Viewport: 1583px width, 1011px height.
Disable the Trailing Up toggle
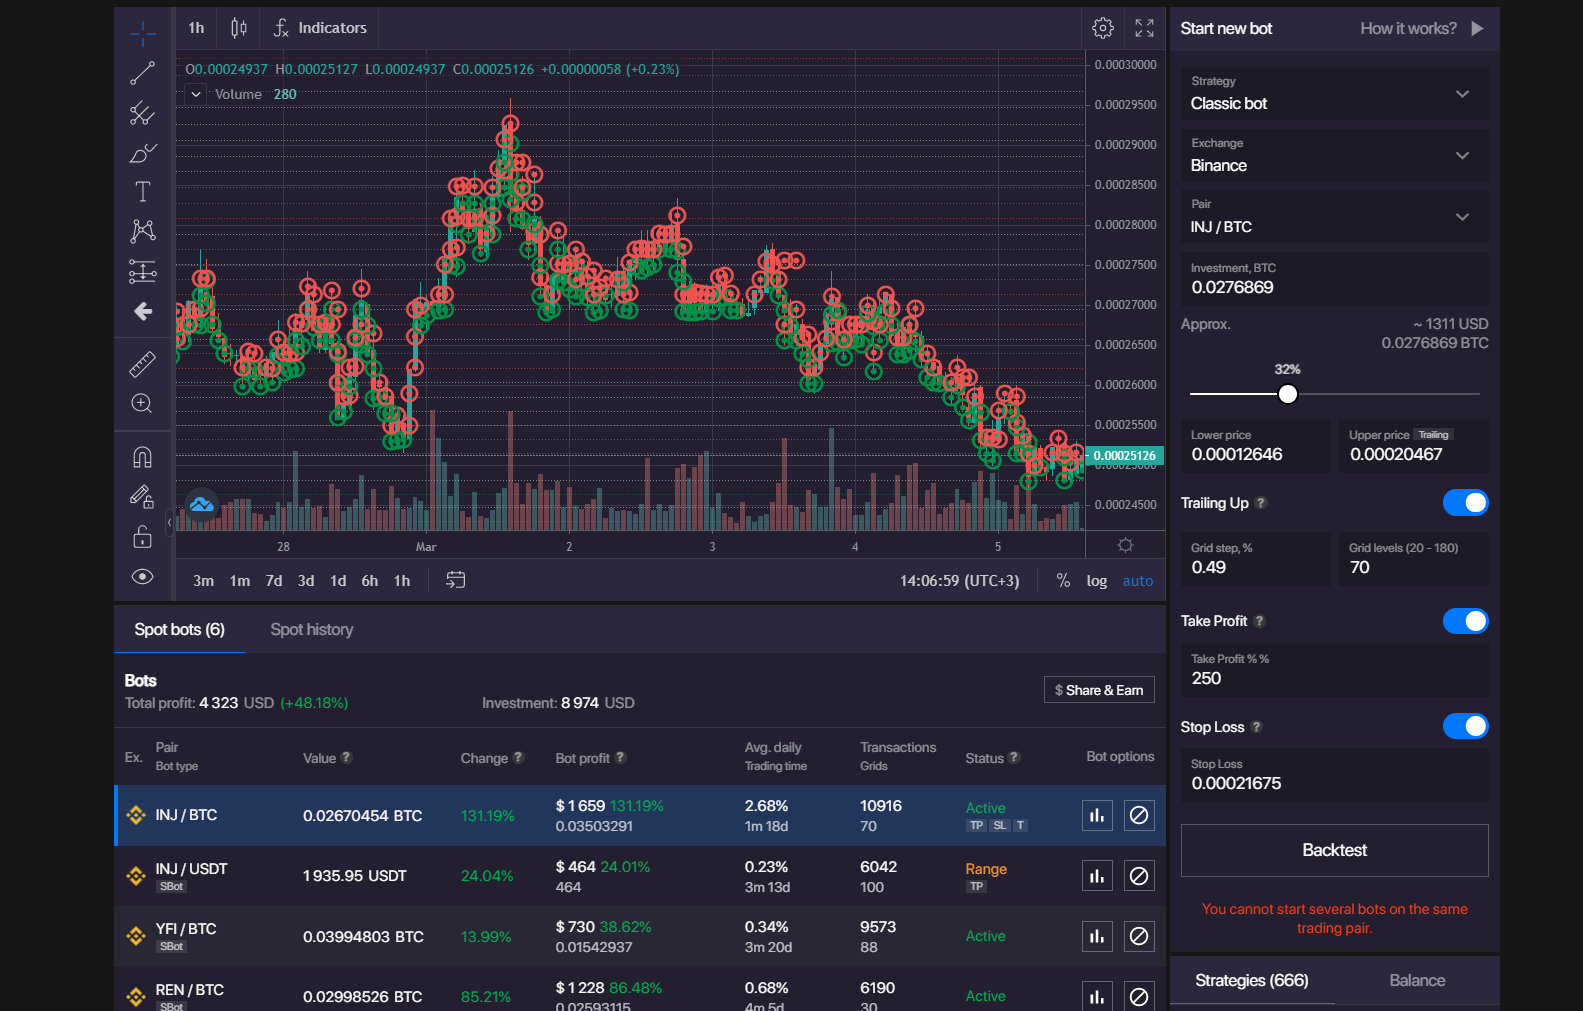tap(1465, 503)
